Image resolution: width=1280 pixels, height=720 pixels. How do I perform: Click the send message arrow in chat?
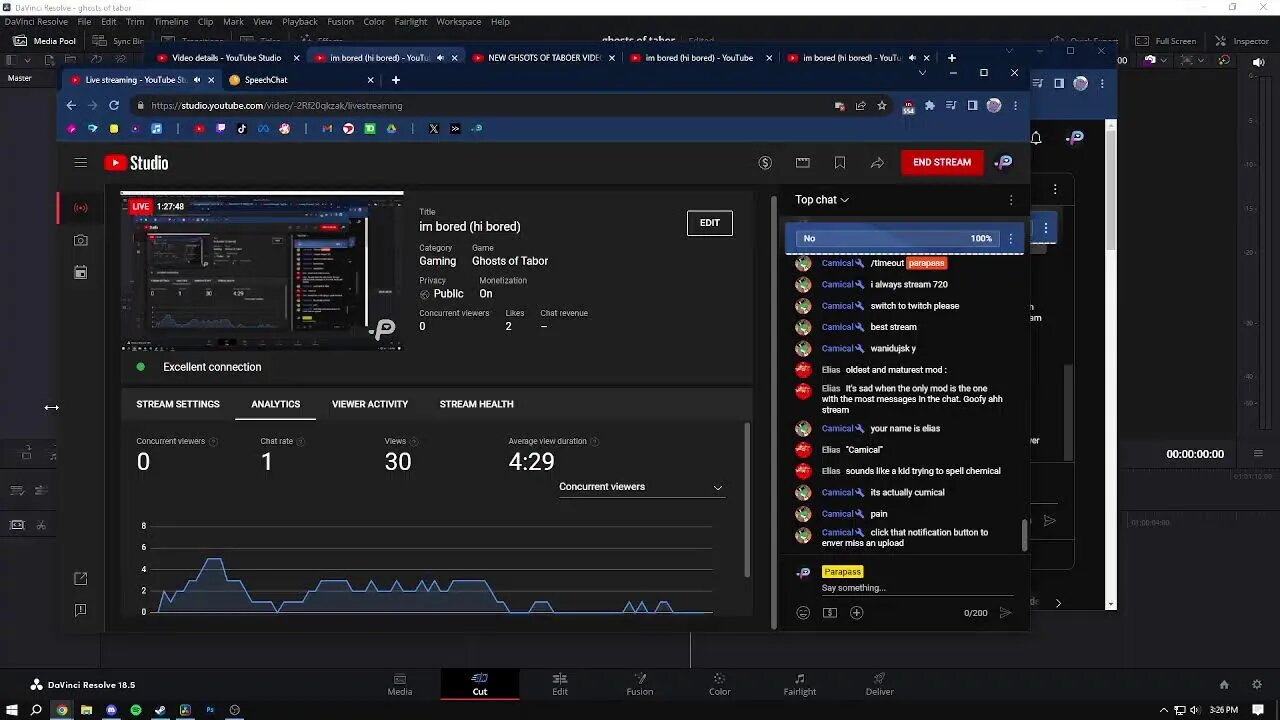(1006, 613)
